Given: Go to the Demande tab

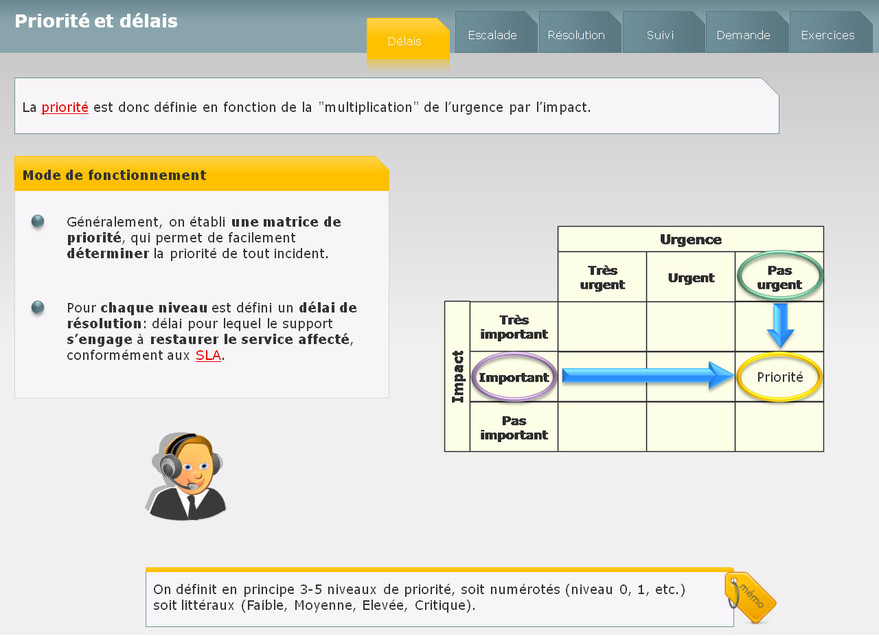Looking at the screenshot, I should (743, 35).
